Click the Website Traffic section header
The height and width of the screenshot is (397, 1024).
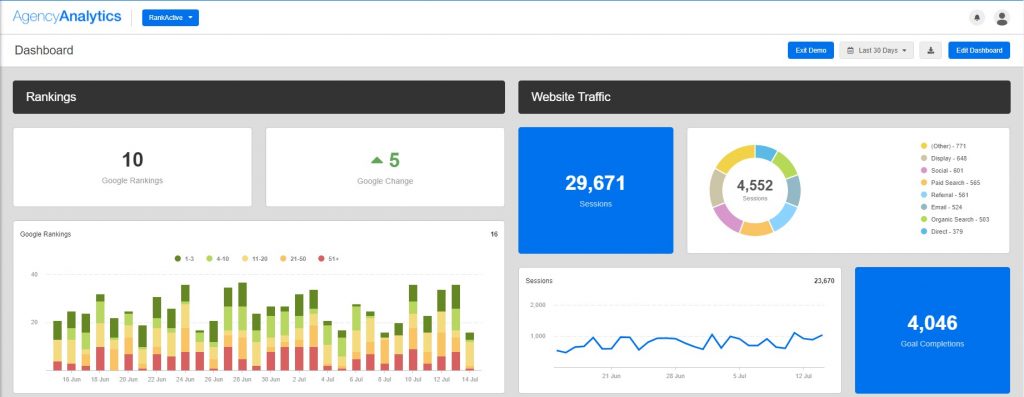point(764,97)
